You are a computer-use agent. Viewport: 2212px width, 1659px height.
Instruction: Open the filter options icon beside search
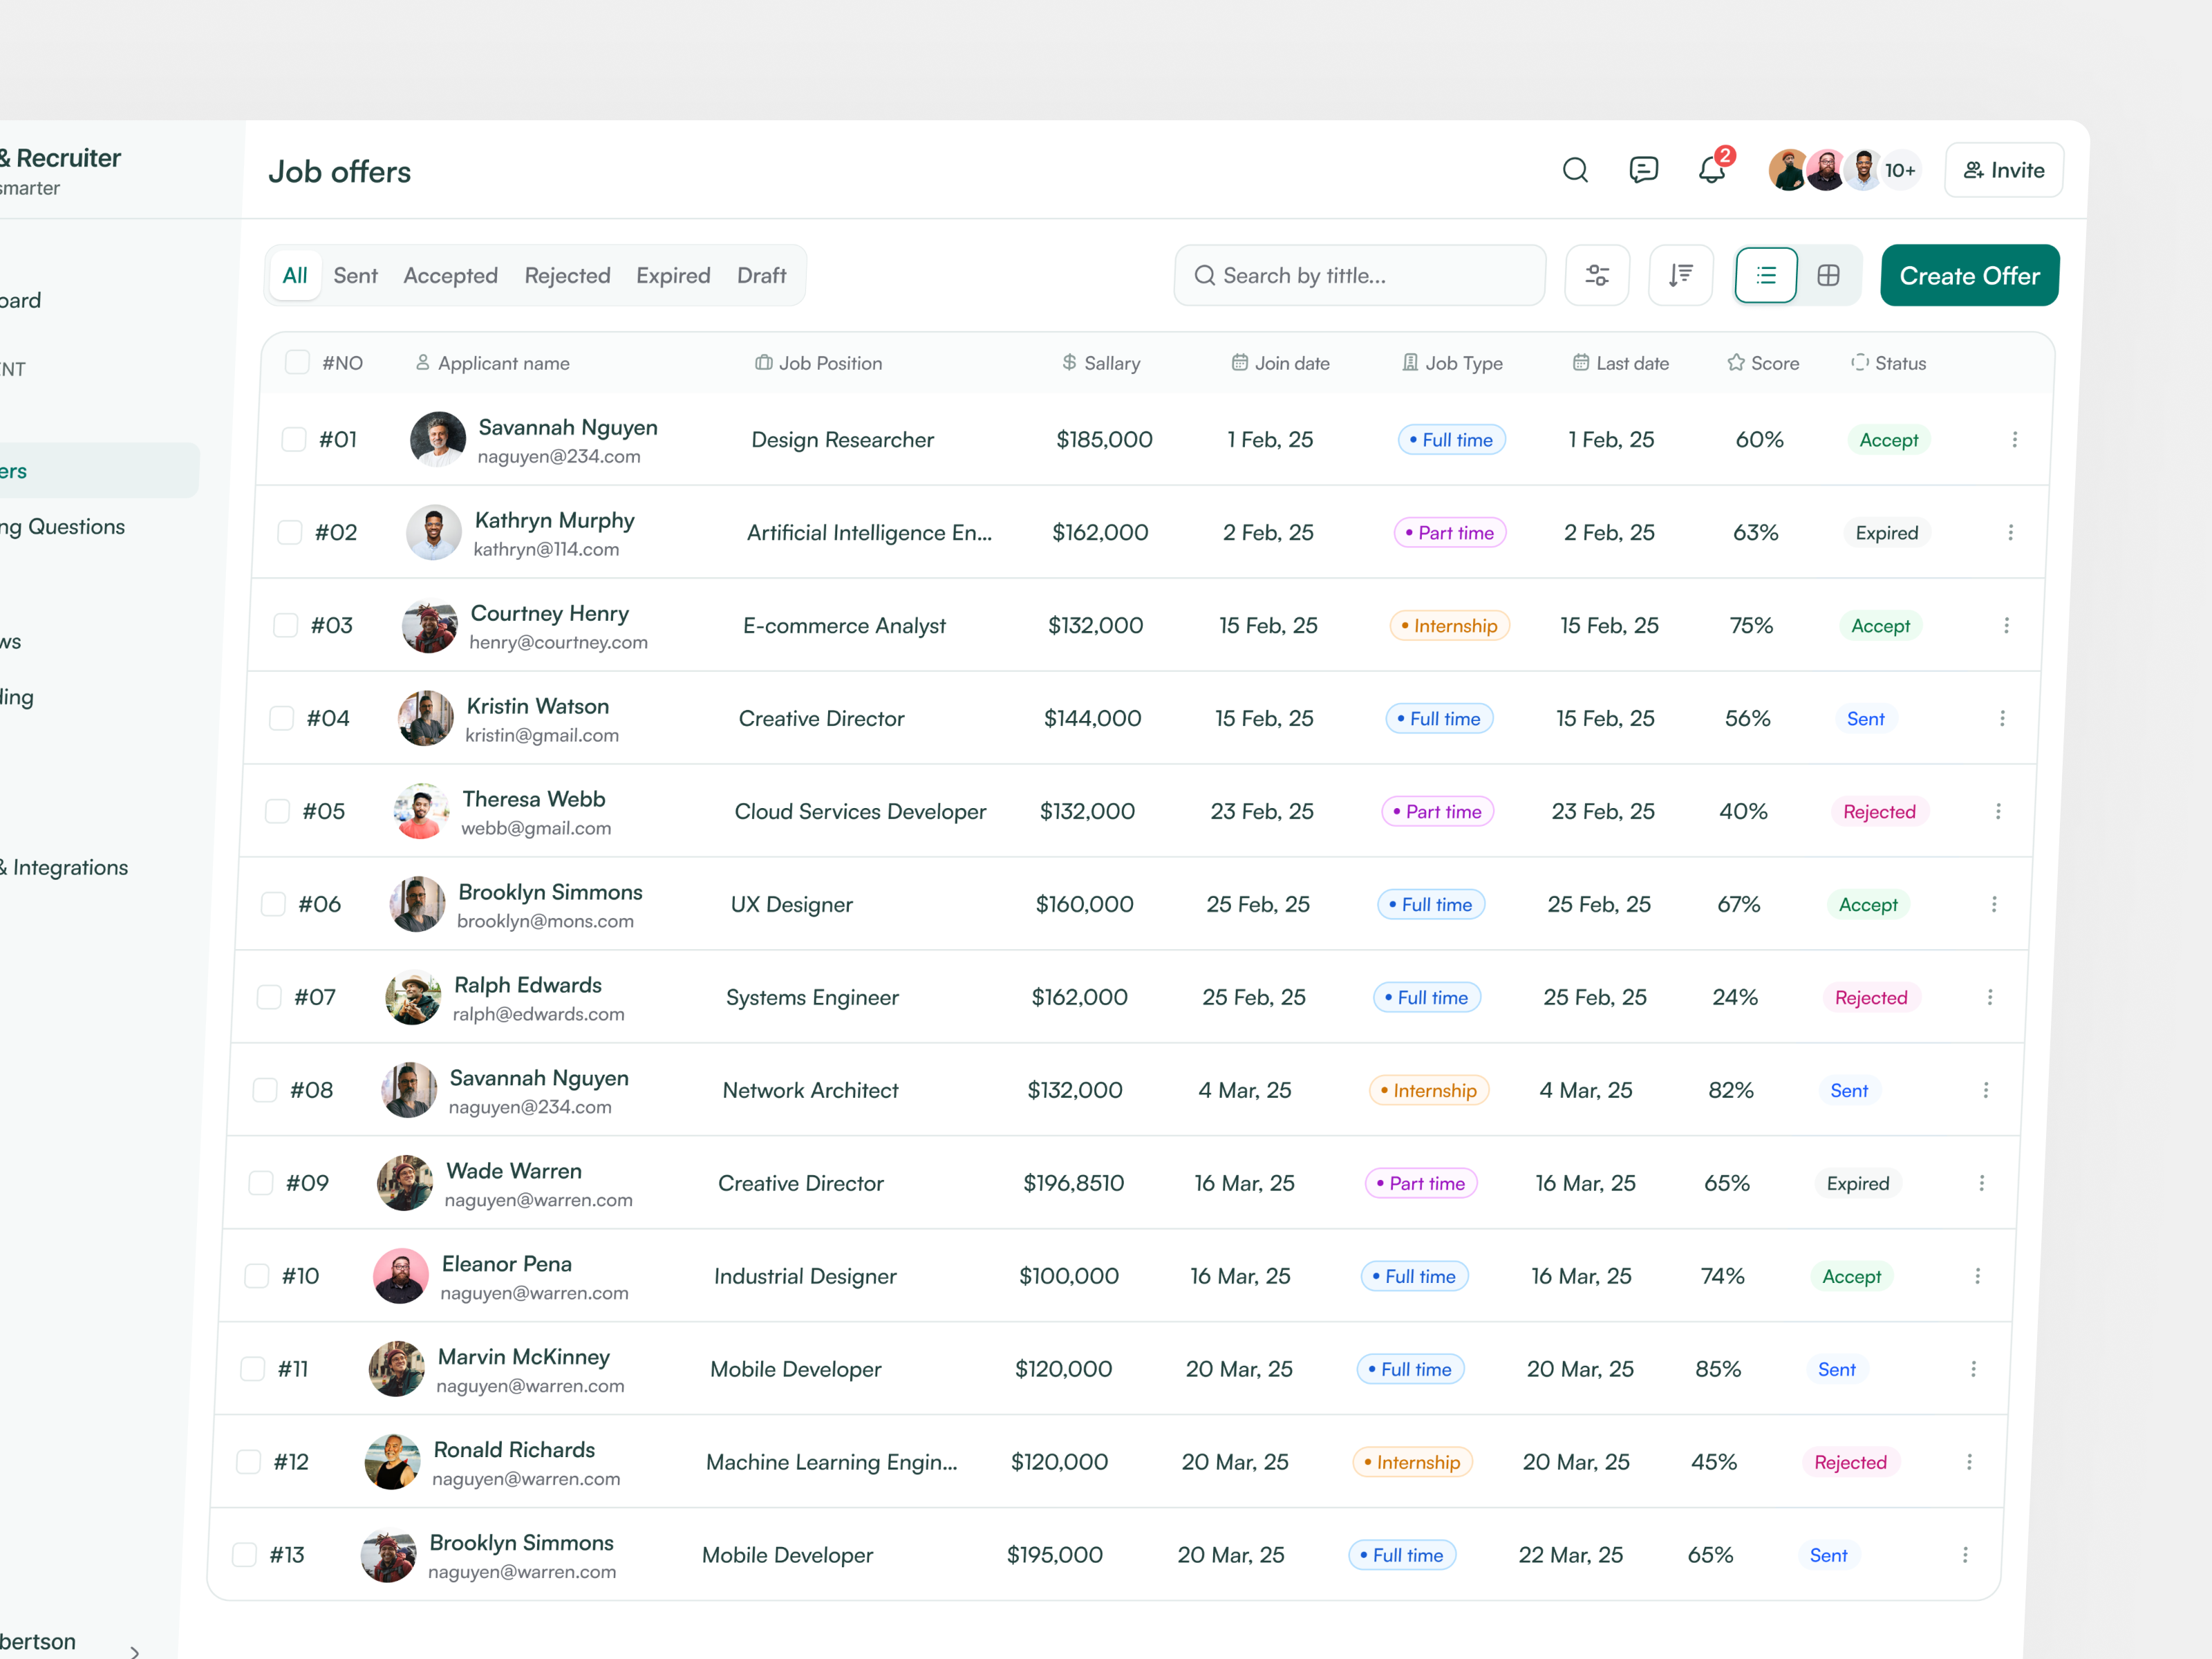(1597, 275)
